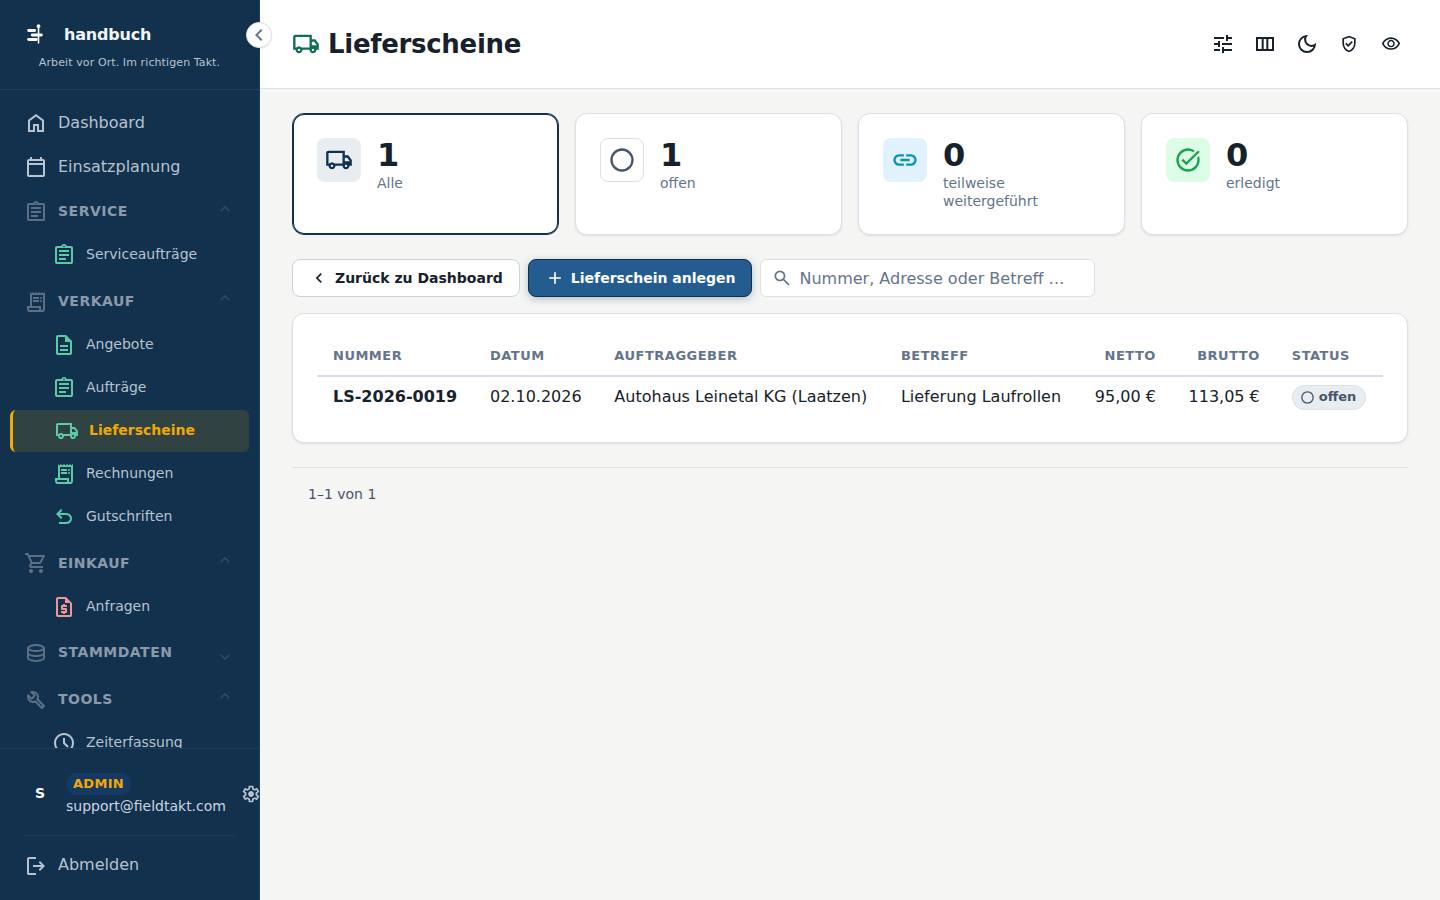Click the circle icon in offen card
Screen dimensions: 1440x900
(622, 160)
